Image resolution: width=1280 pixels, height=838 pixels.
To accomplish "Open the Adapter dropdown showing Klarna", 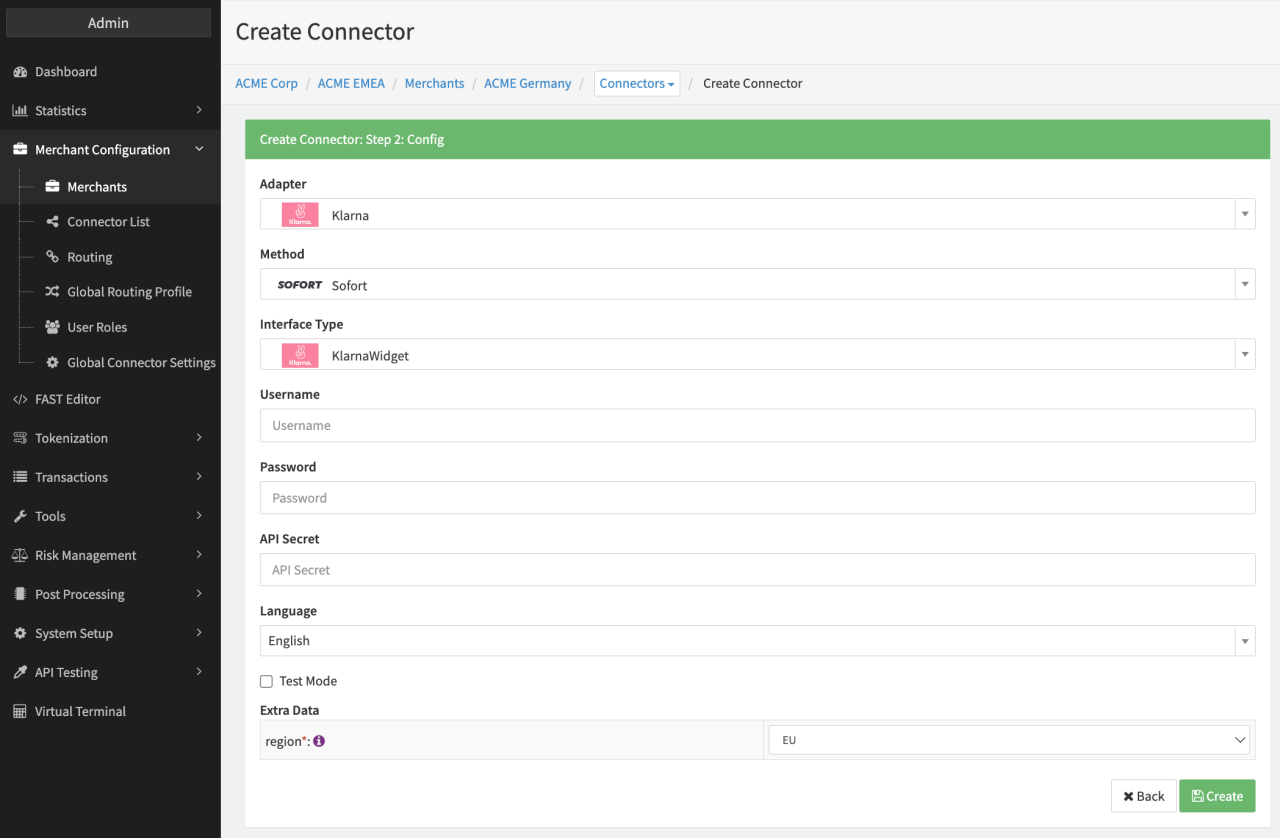I will [757, 214].
